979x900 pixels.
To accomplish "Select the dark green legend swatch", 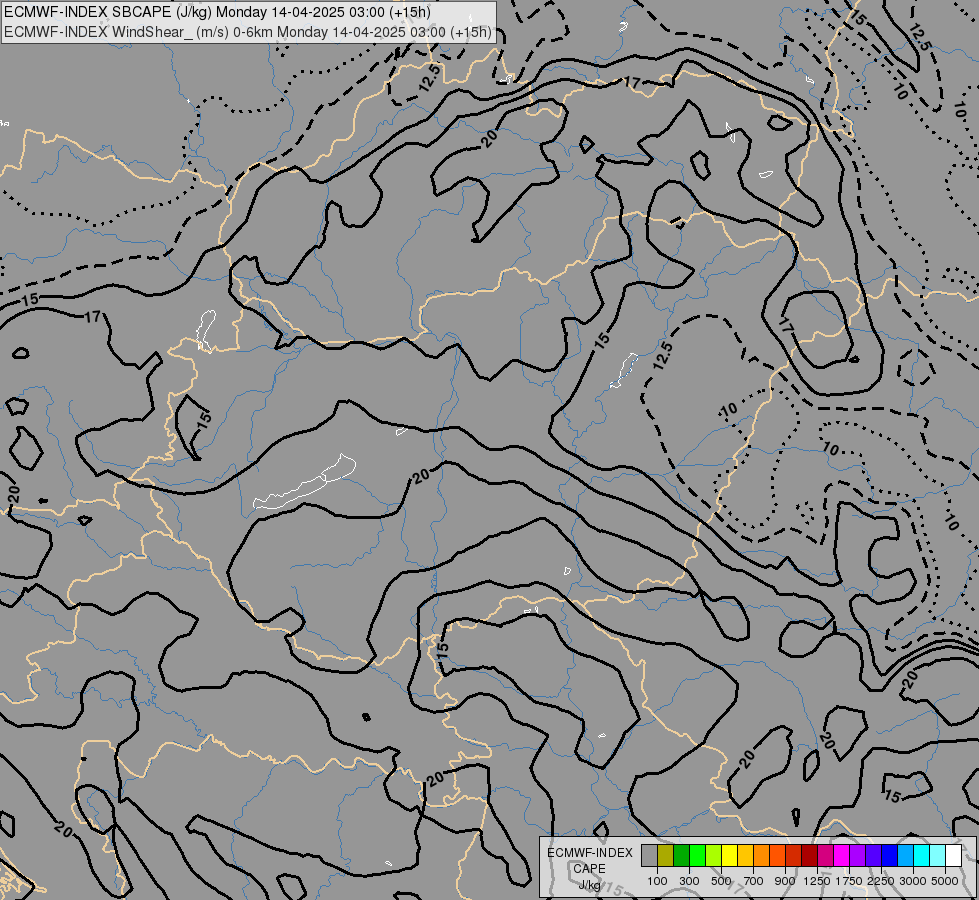I will (x=681, y=856).
